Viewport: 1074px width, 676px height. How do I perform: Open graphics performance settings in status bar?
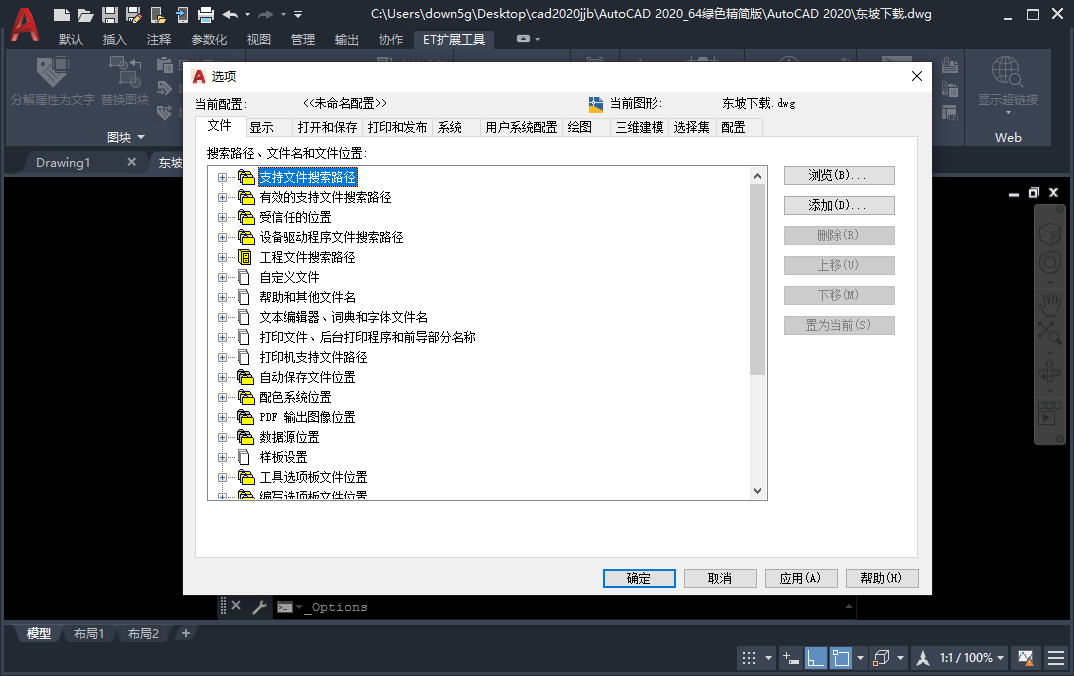1024,658
